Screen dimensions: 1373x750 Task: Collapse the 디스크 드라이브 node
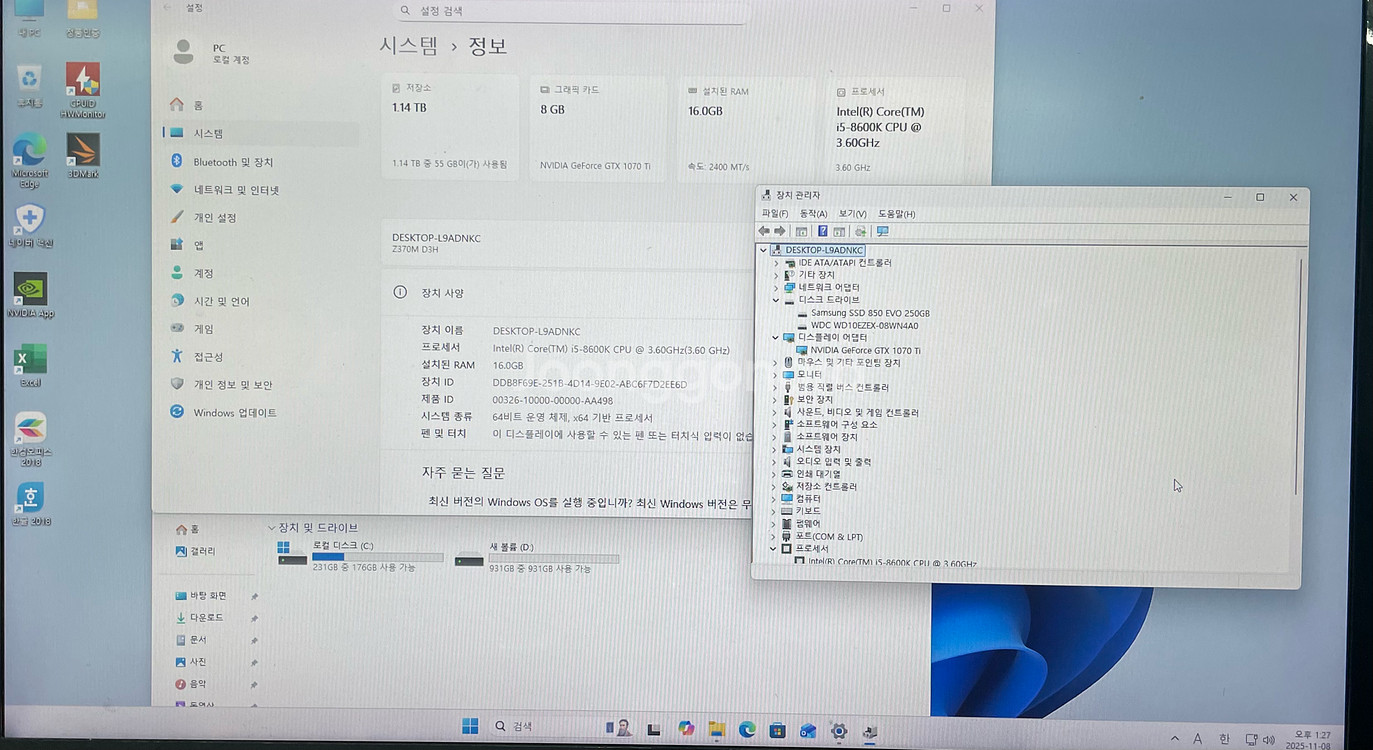(776, 299)
